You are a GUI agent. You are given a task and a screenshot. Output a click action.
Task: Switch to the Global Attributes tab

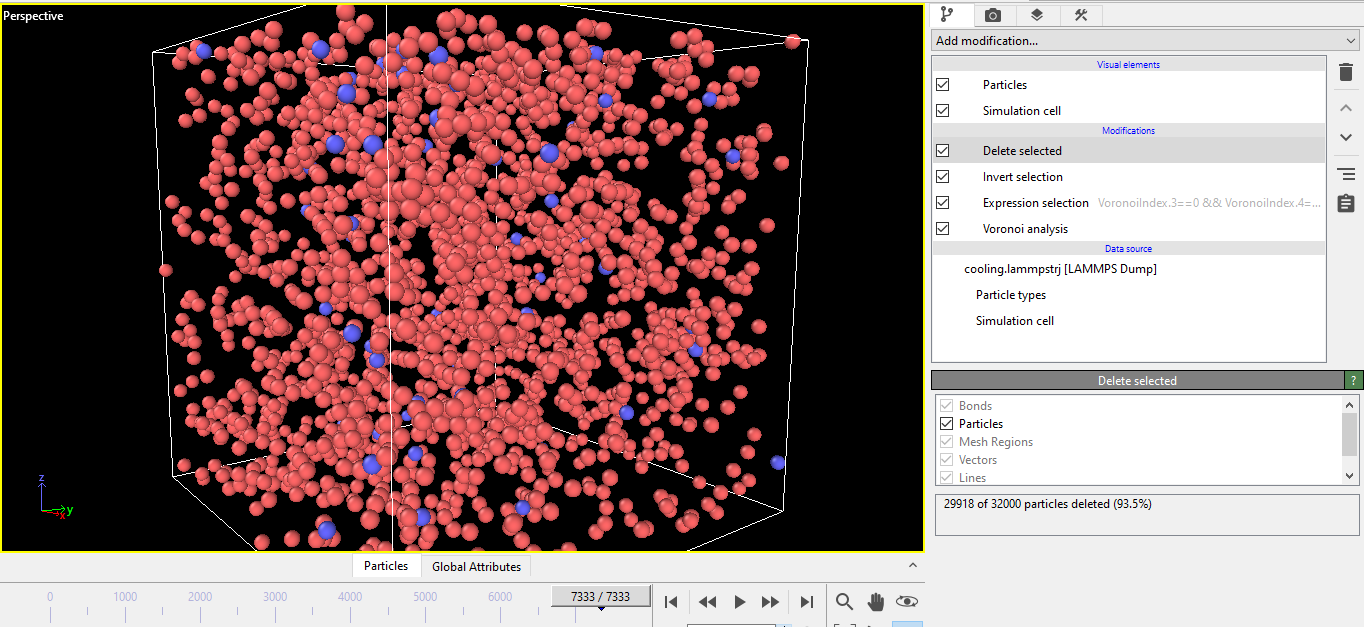(x=476, y=566)
